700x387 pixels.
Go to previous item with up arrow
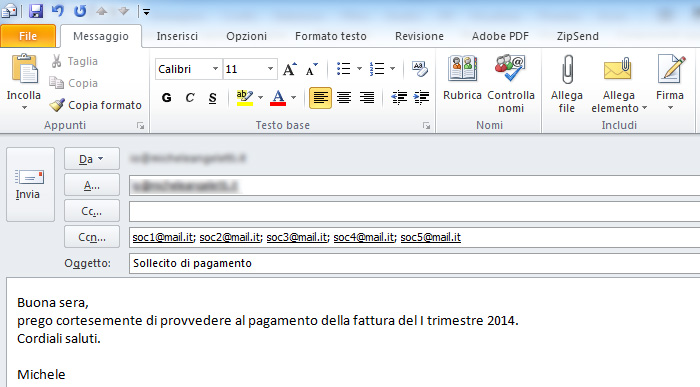coord(102,11)
